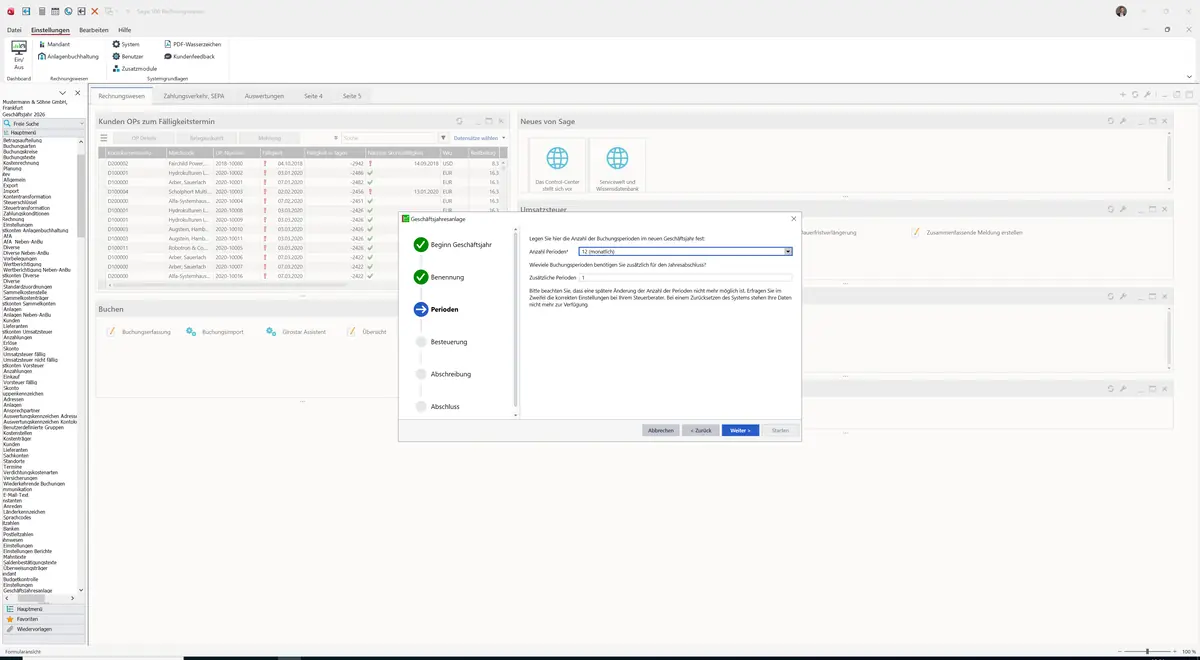Collapse the navigation sidebar with the chevron
Image resolution: width=1200 pixels, height=660 pixels.
(63, 93)
